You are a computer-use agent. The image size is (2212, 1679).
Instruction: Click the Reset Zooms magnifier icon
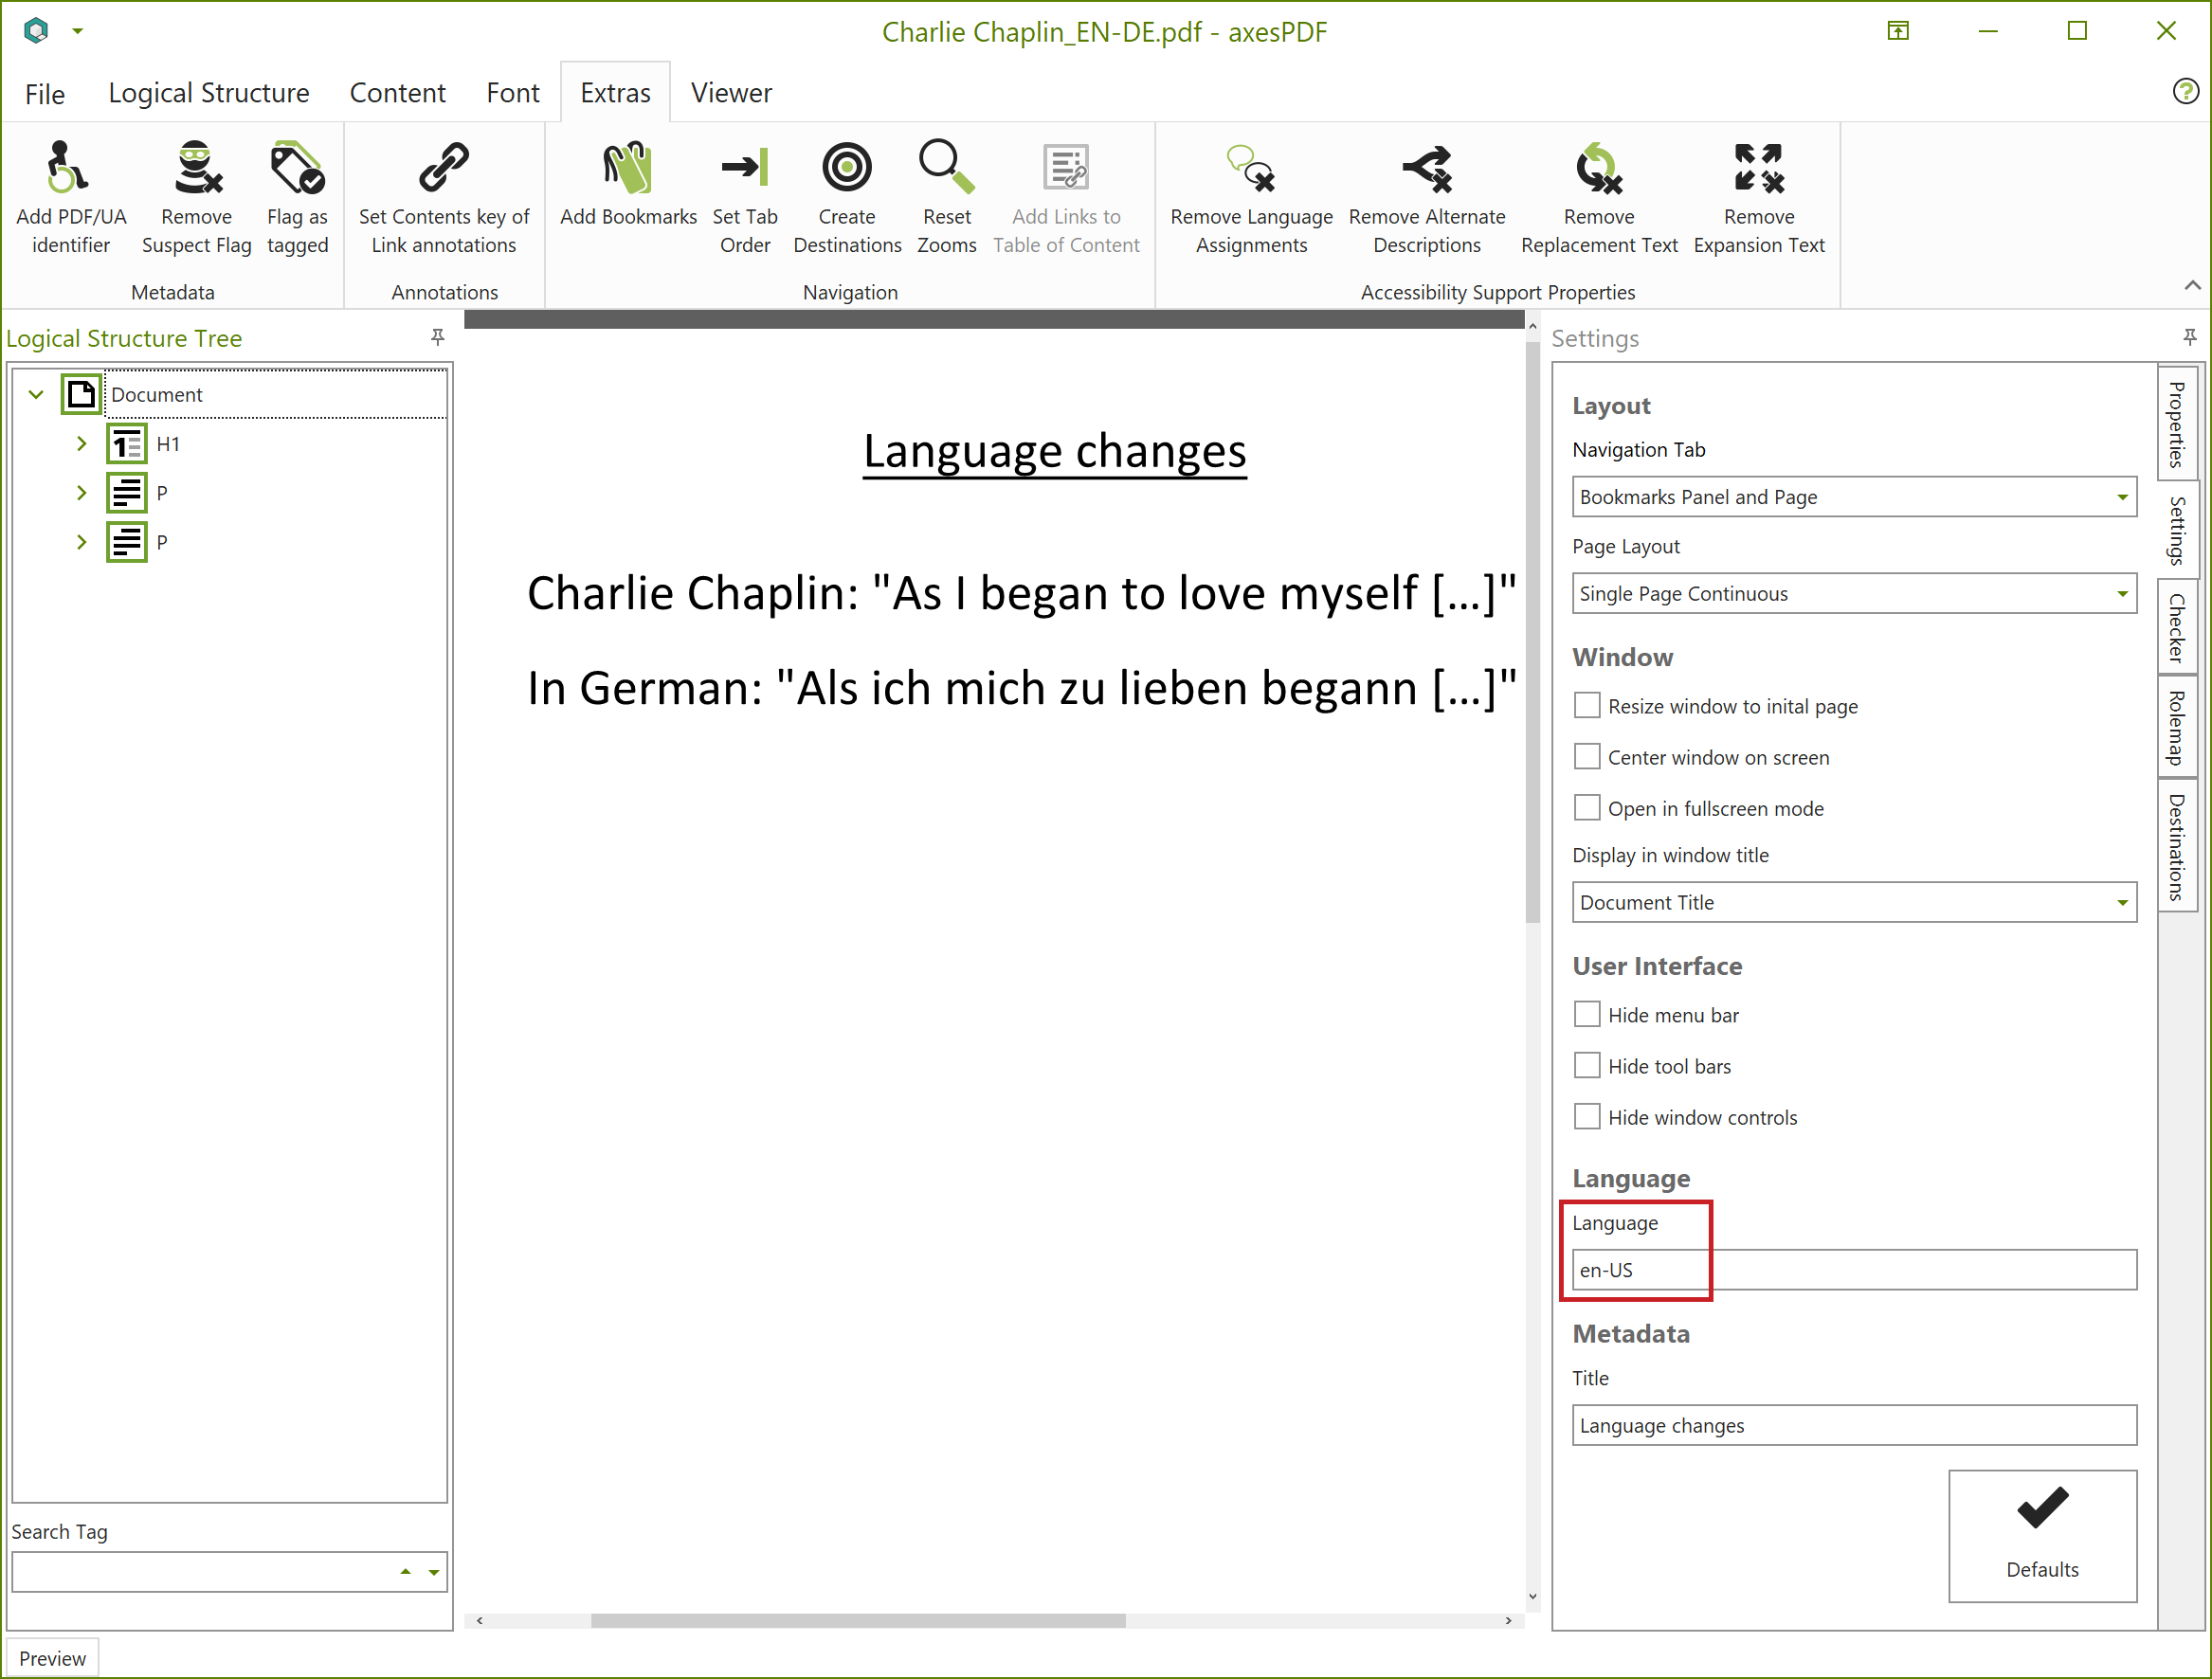pos(946,167)
